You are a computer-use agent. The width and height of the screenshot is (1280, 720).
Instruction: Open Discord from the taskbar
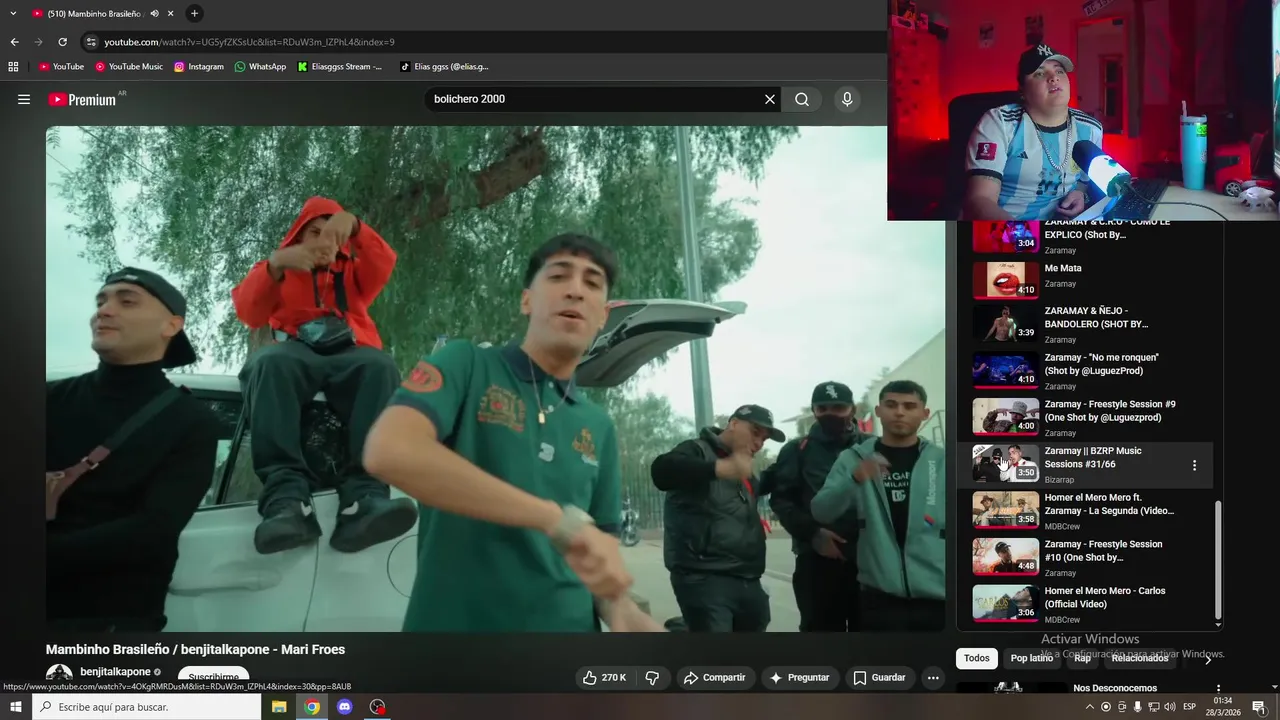pyautogui.click(x=345, y=707)
